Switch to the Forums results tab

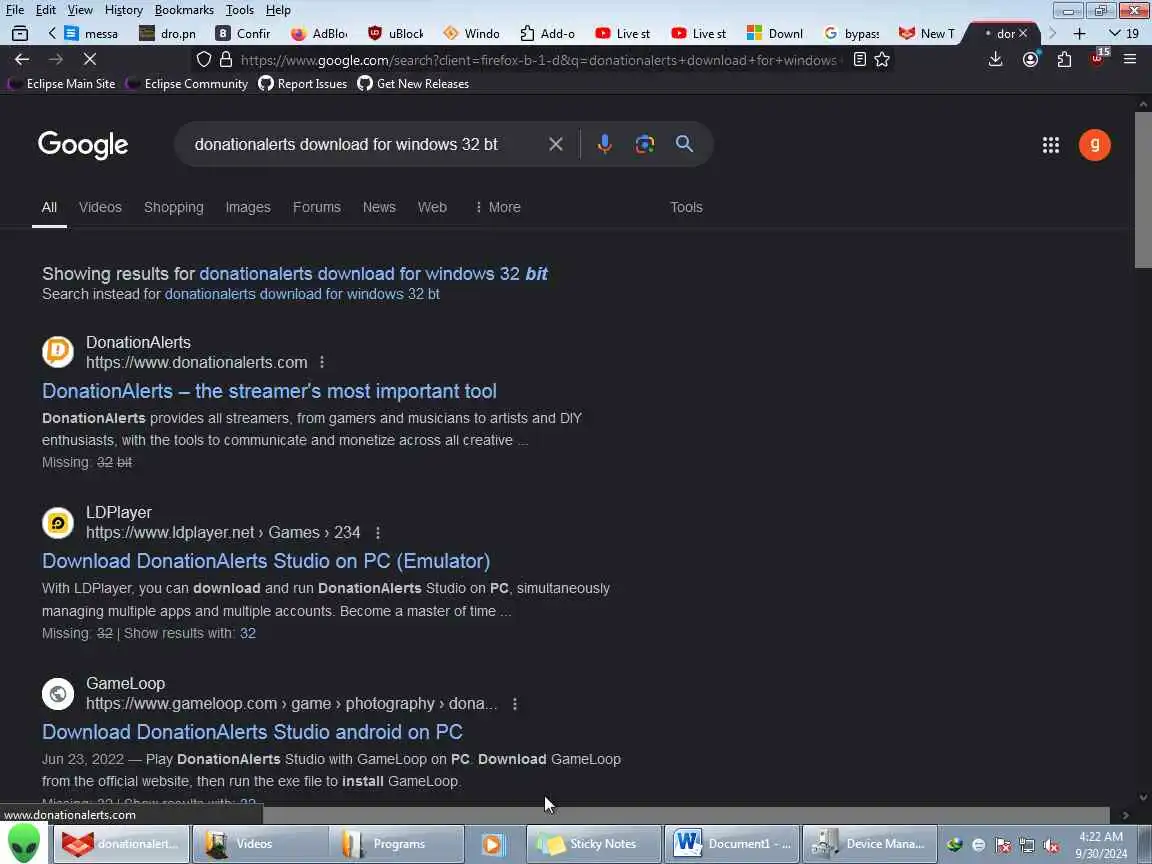coord(317,207)
